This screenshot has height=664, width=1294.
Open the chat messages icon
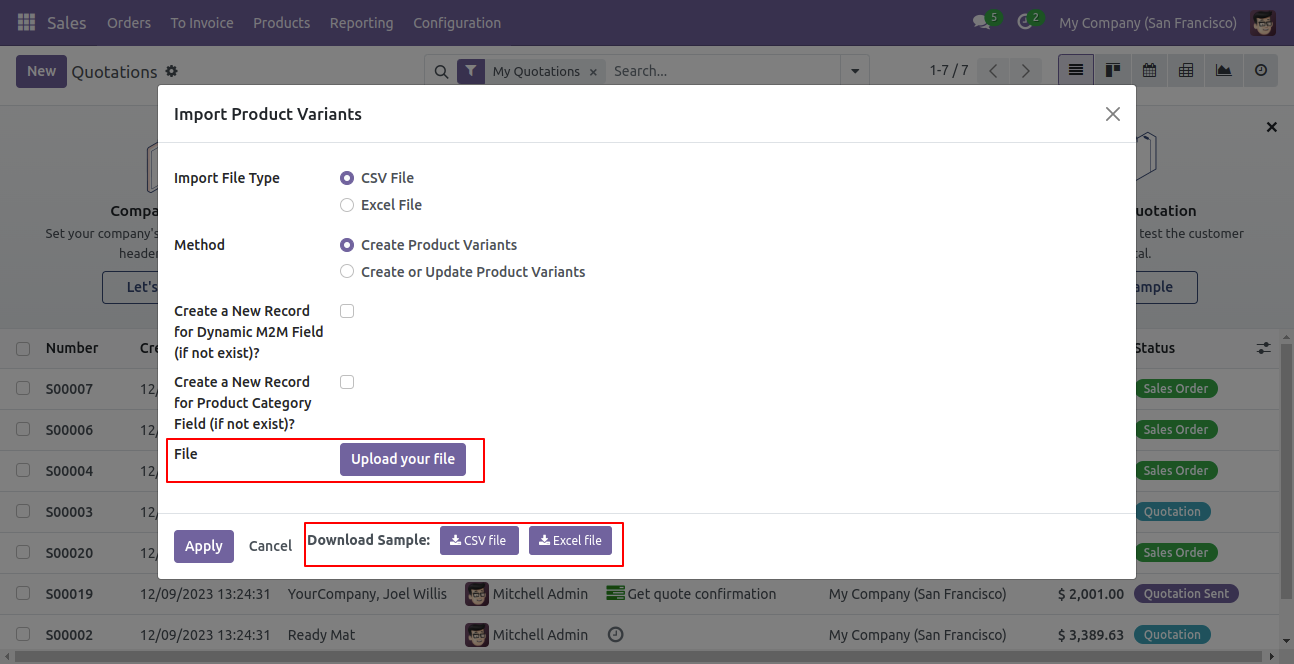pyautogui.click(x=981, y=22)
